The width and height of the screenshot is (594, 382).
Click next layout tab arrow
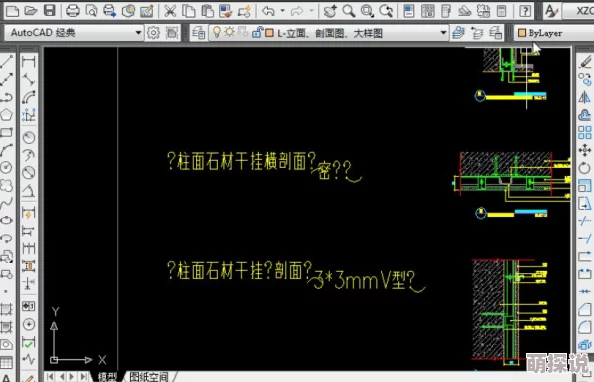[72, 377]
